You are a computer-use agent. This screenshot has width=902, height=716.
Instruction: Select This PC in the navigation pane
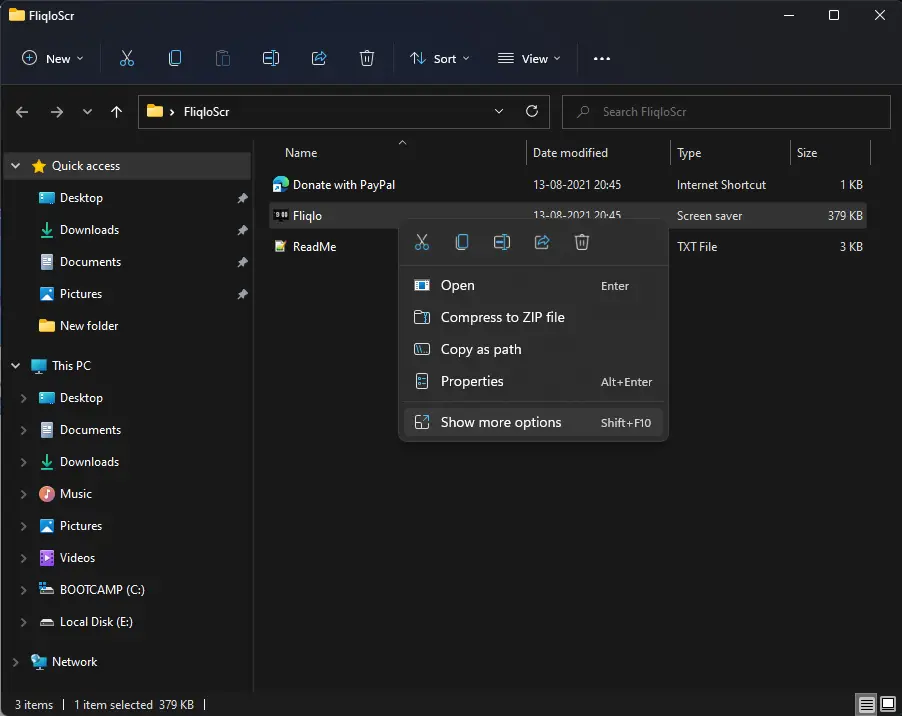click(71, 366)
